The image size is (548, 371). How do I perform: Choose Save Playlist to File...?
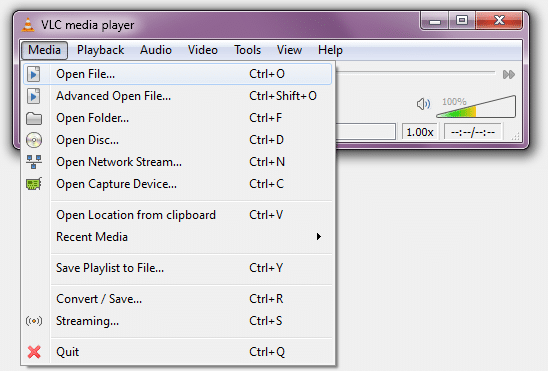(x=178, y=268)
